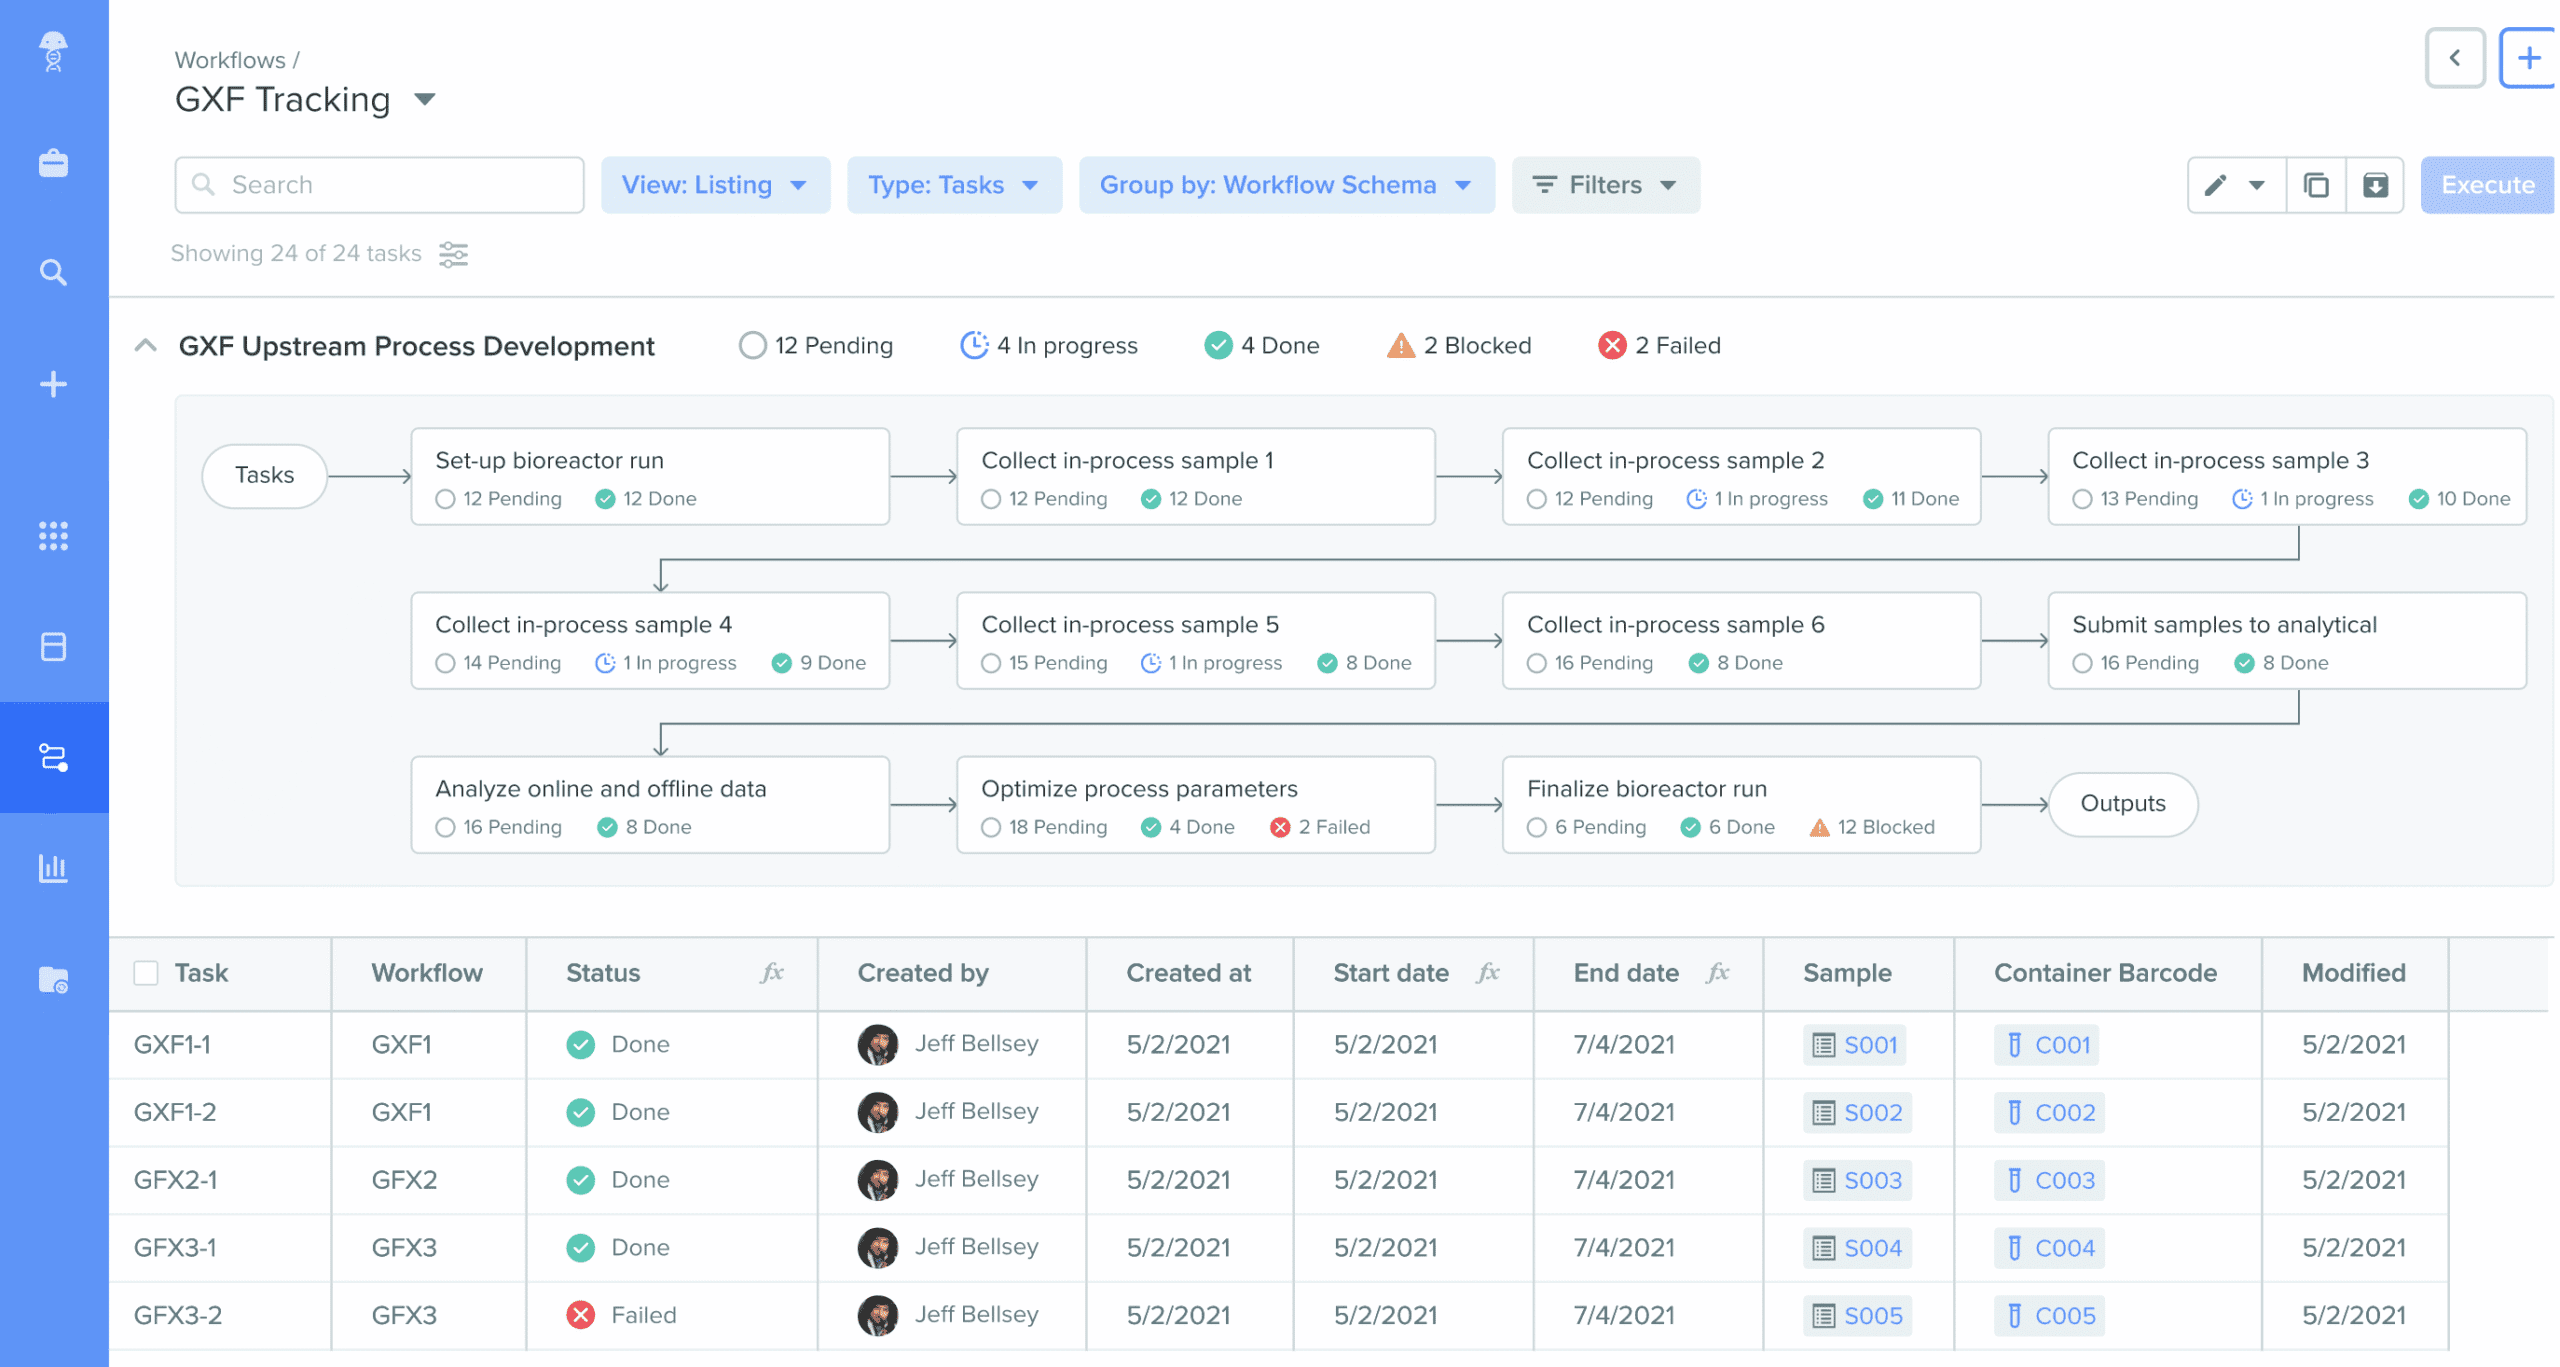The height and width of the screenshot is (1367, 2560).
Task: Click the Outputs node in the workflow diagram
Action: [2123, 804]
